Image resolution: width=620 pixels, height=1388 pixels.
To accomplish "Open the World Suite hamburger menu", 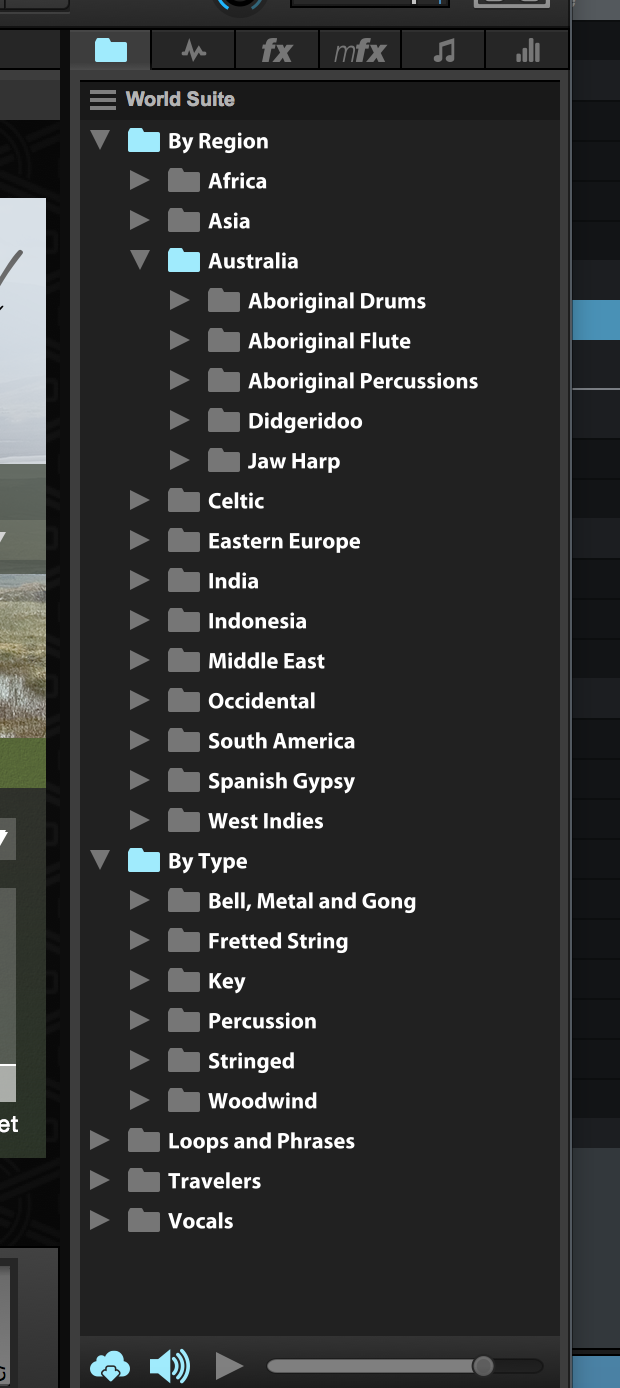I will pyautogui.click(x=102, y=99).
